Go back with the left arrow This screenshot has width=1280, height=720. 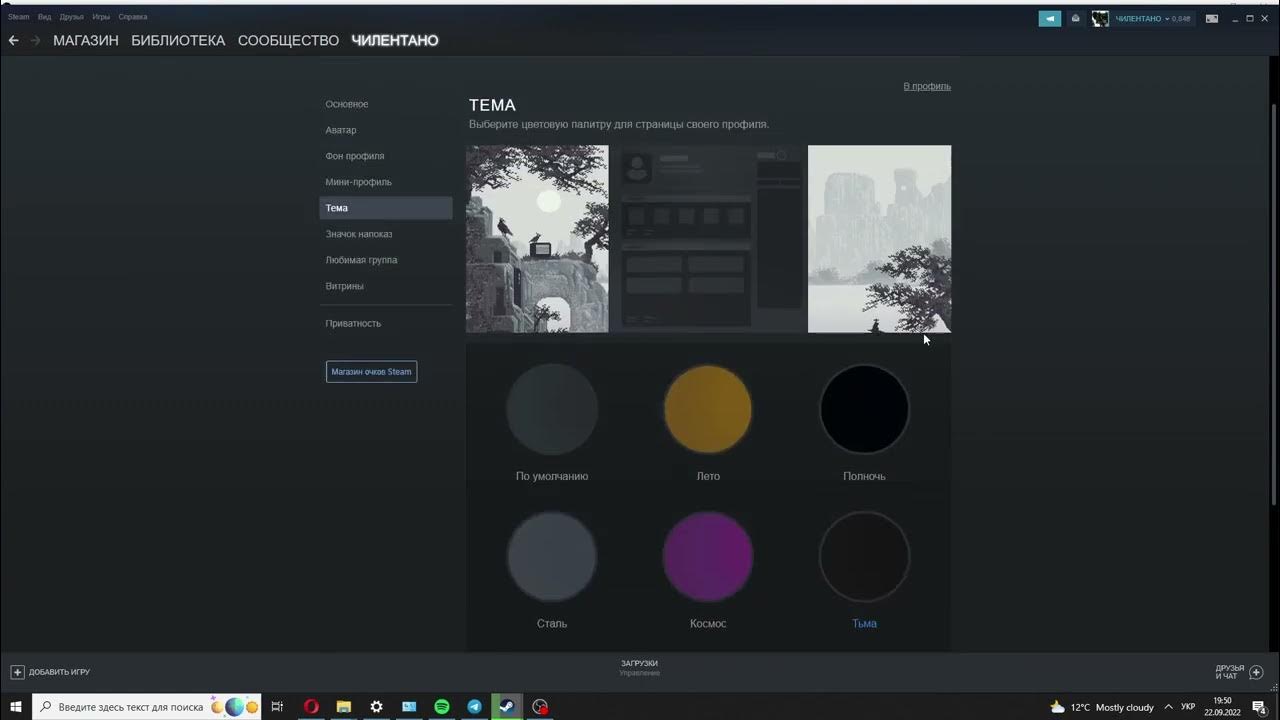coord(13,41)
